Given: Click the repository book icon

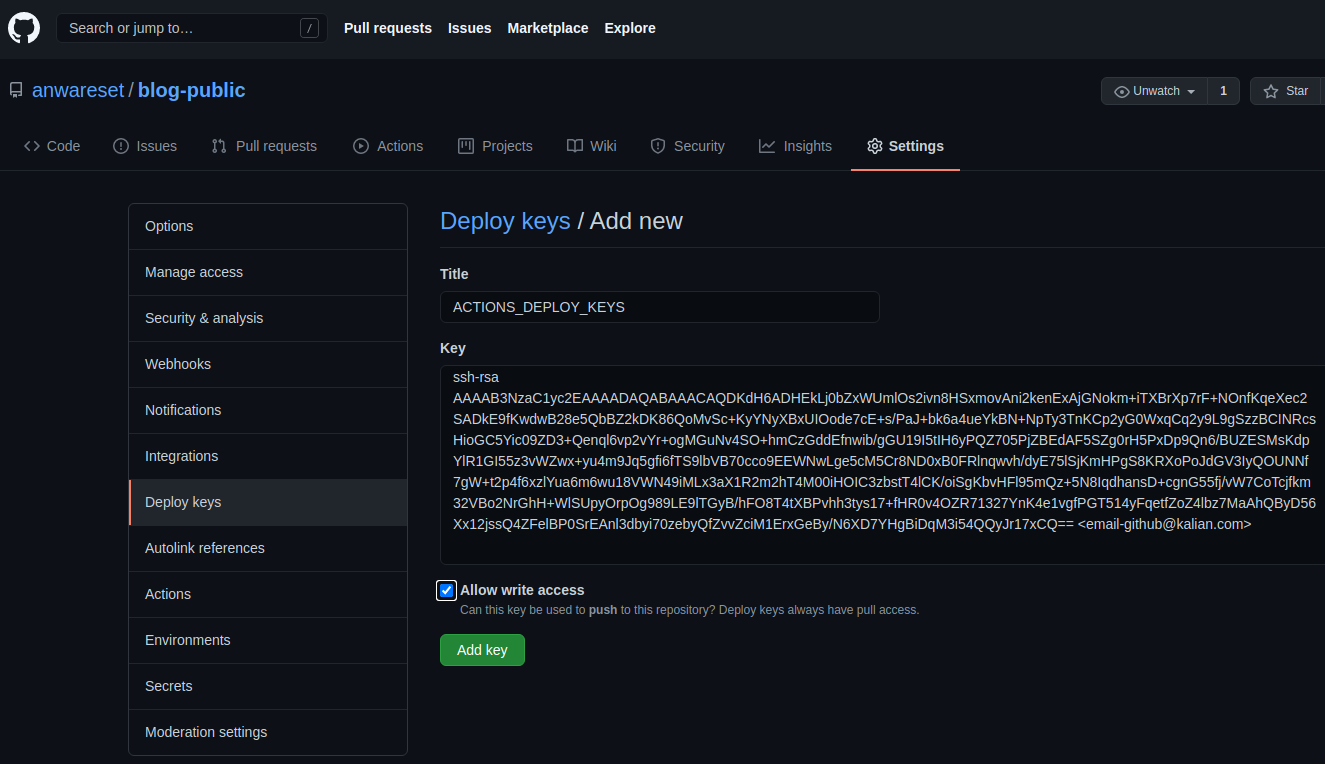Looking at the screenshot, I should pos(16,91).
